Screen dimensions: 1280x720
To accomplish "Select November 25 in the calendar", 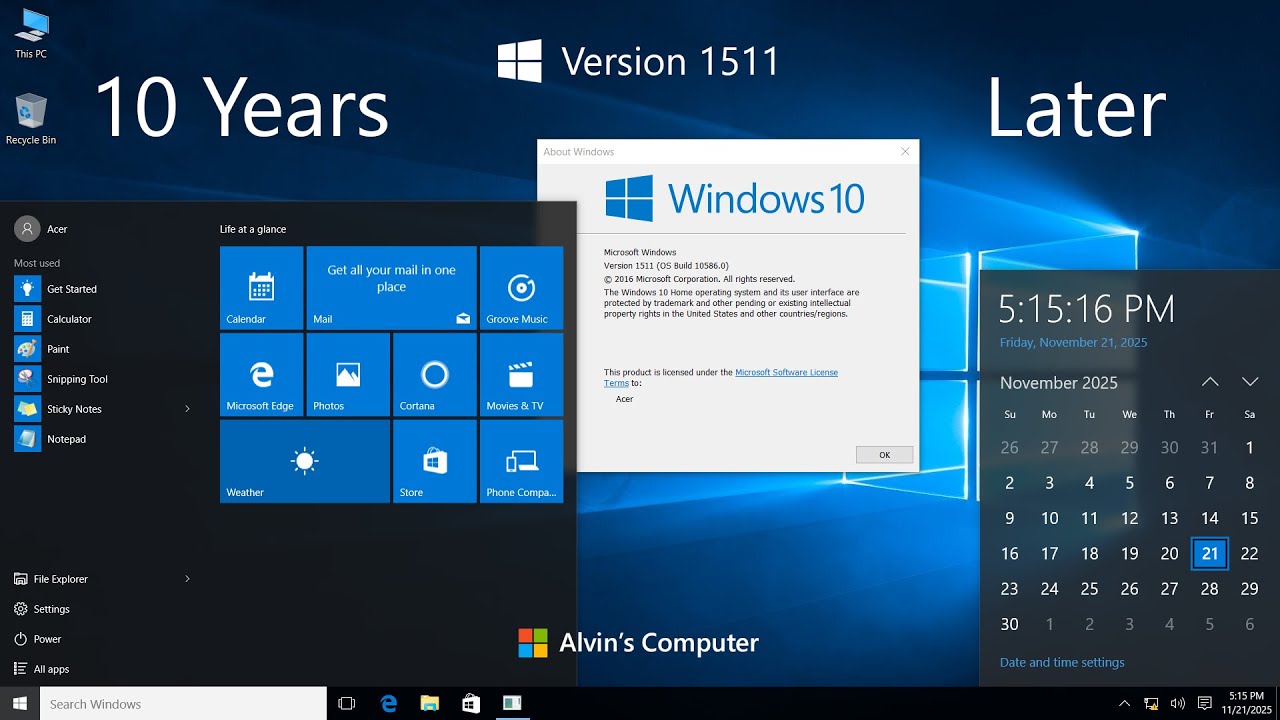I will click(x=1090, y=589).
